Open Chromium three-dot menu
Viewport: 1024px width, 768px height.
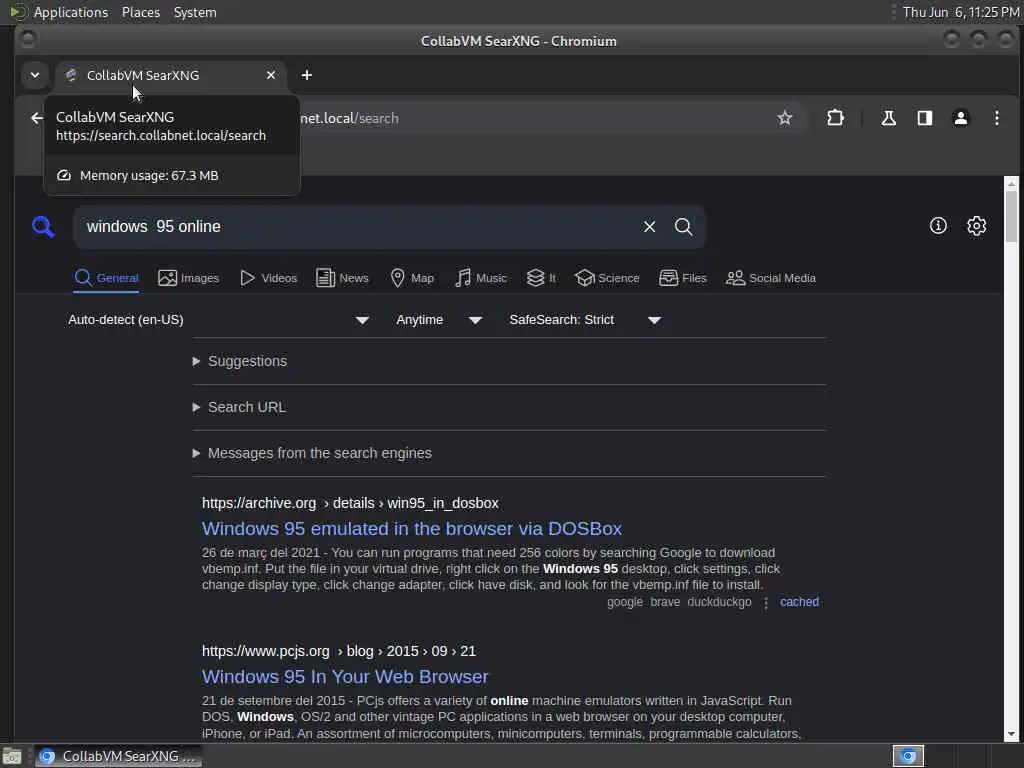(x=997, y=118)
